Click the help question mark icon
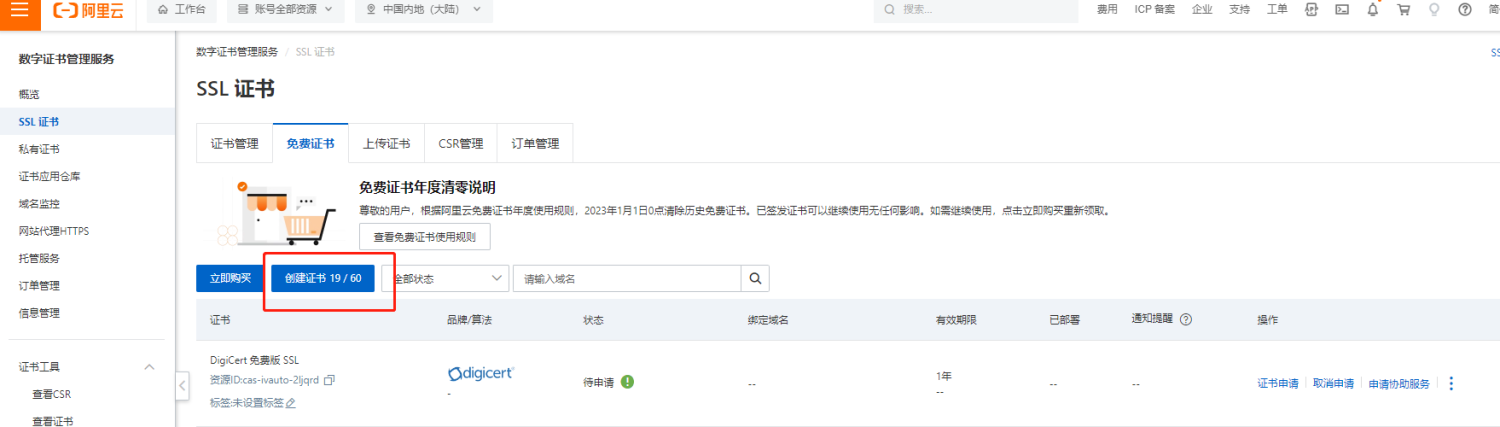Viewport: 1500px width, 427px height. tap(1465, 10)
